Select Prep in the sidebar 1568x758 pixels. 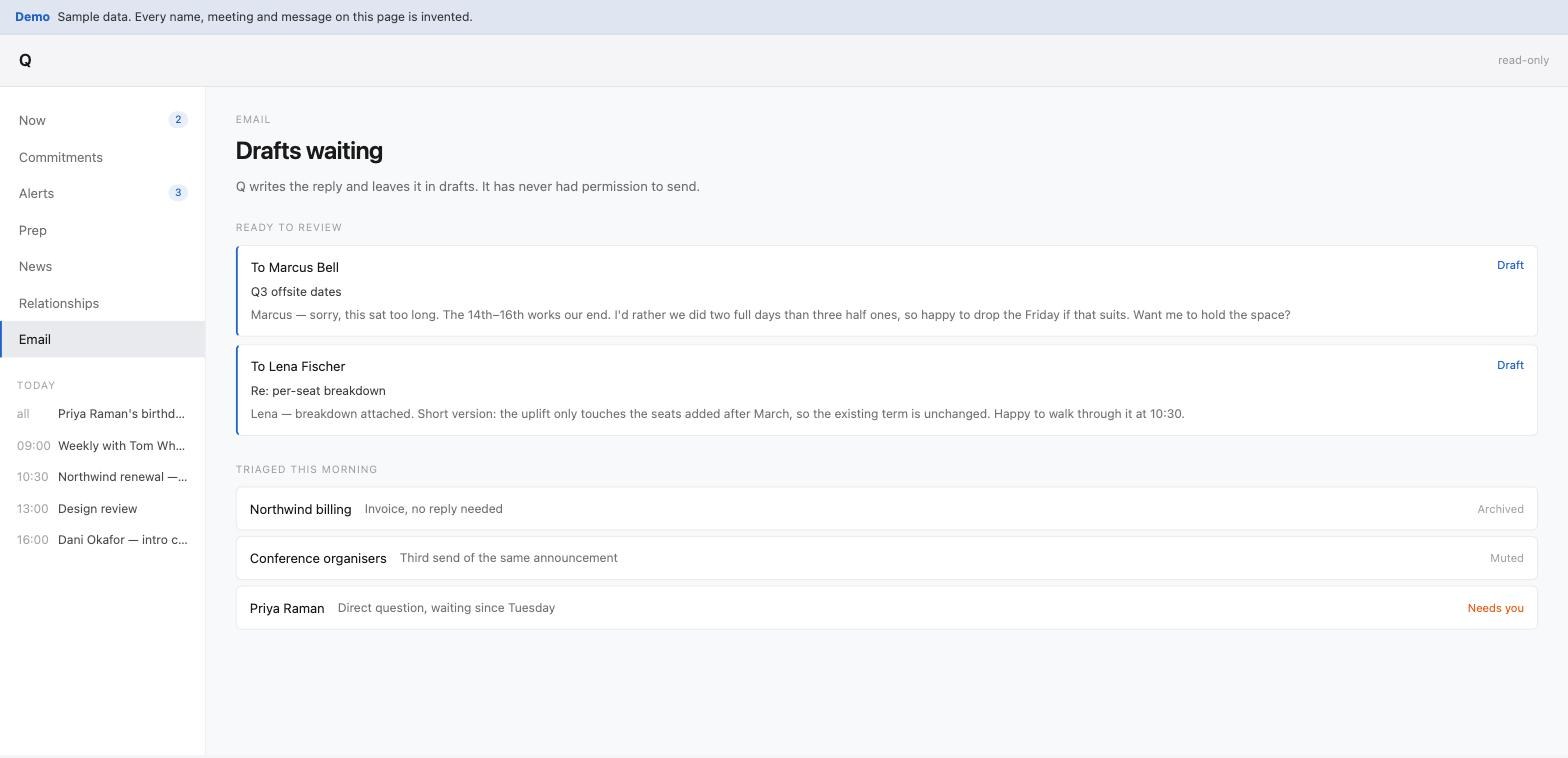[102, 230]
